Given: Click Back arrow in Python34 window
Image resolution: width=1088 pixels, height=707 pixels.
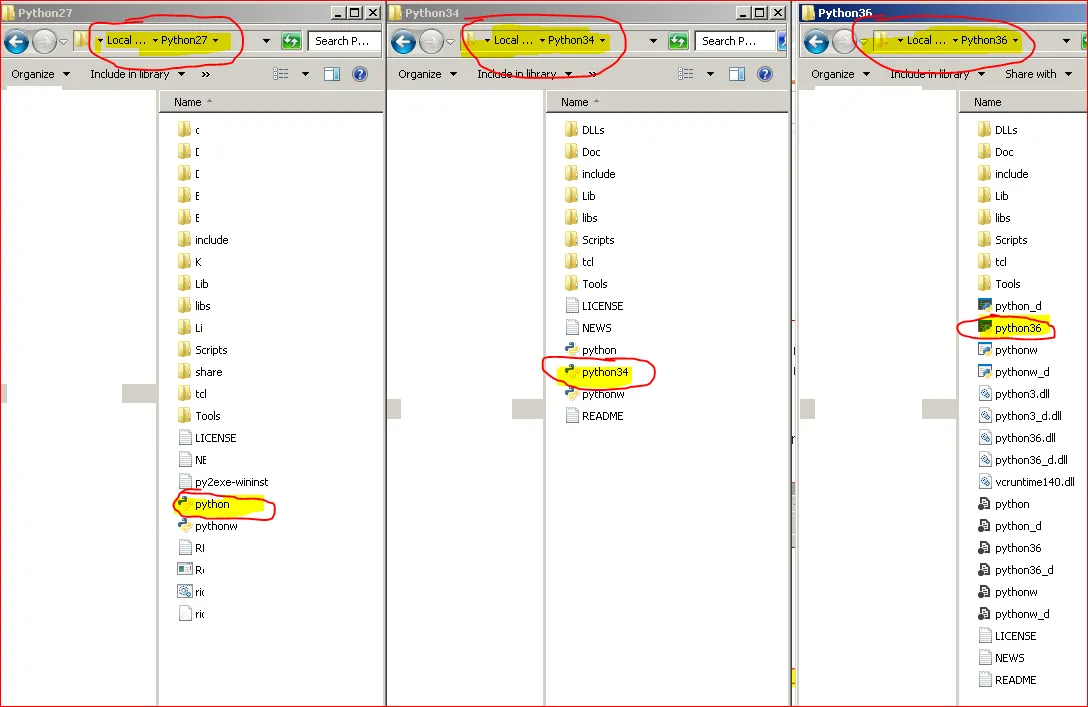Looking at the screenshot, I should click(403, 42).
